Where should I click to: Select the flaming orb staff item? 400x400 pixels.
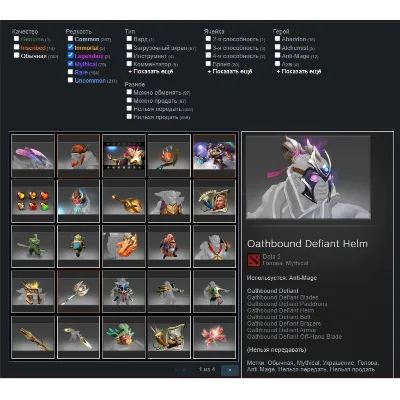coord(169,156)
